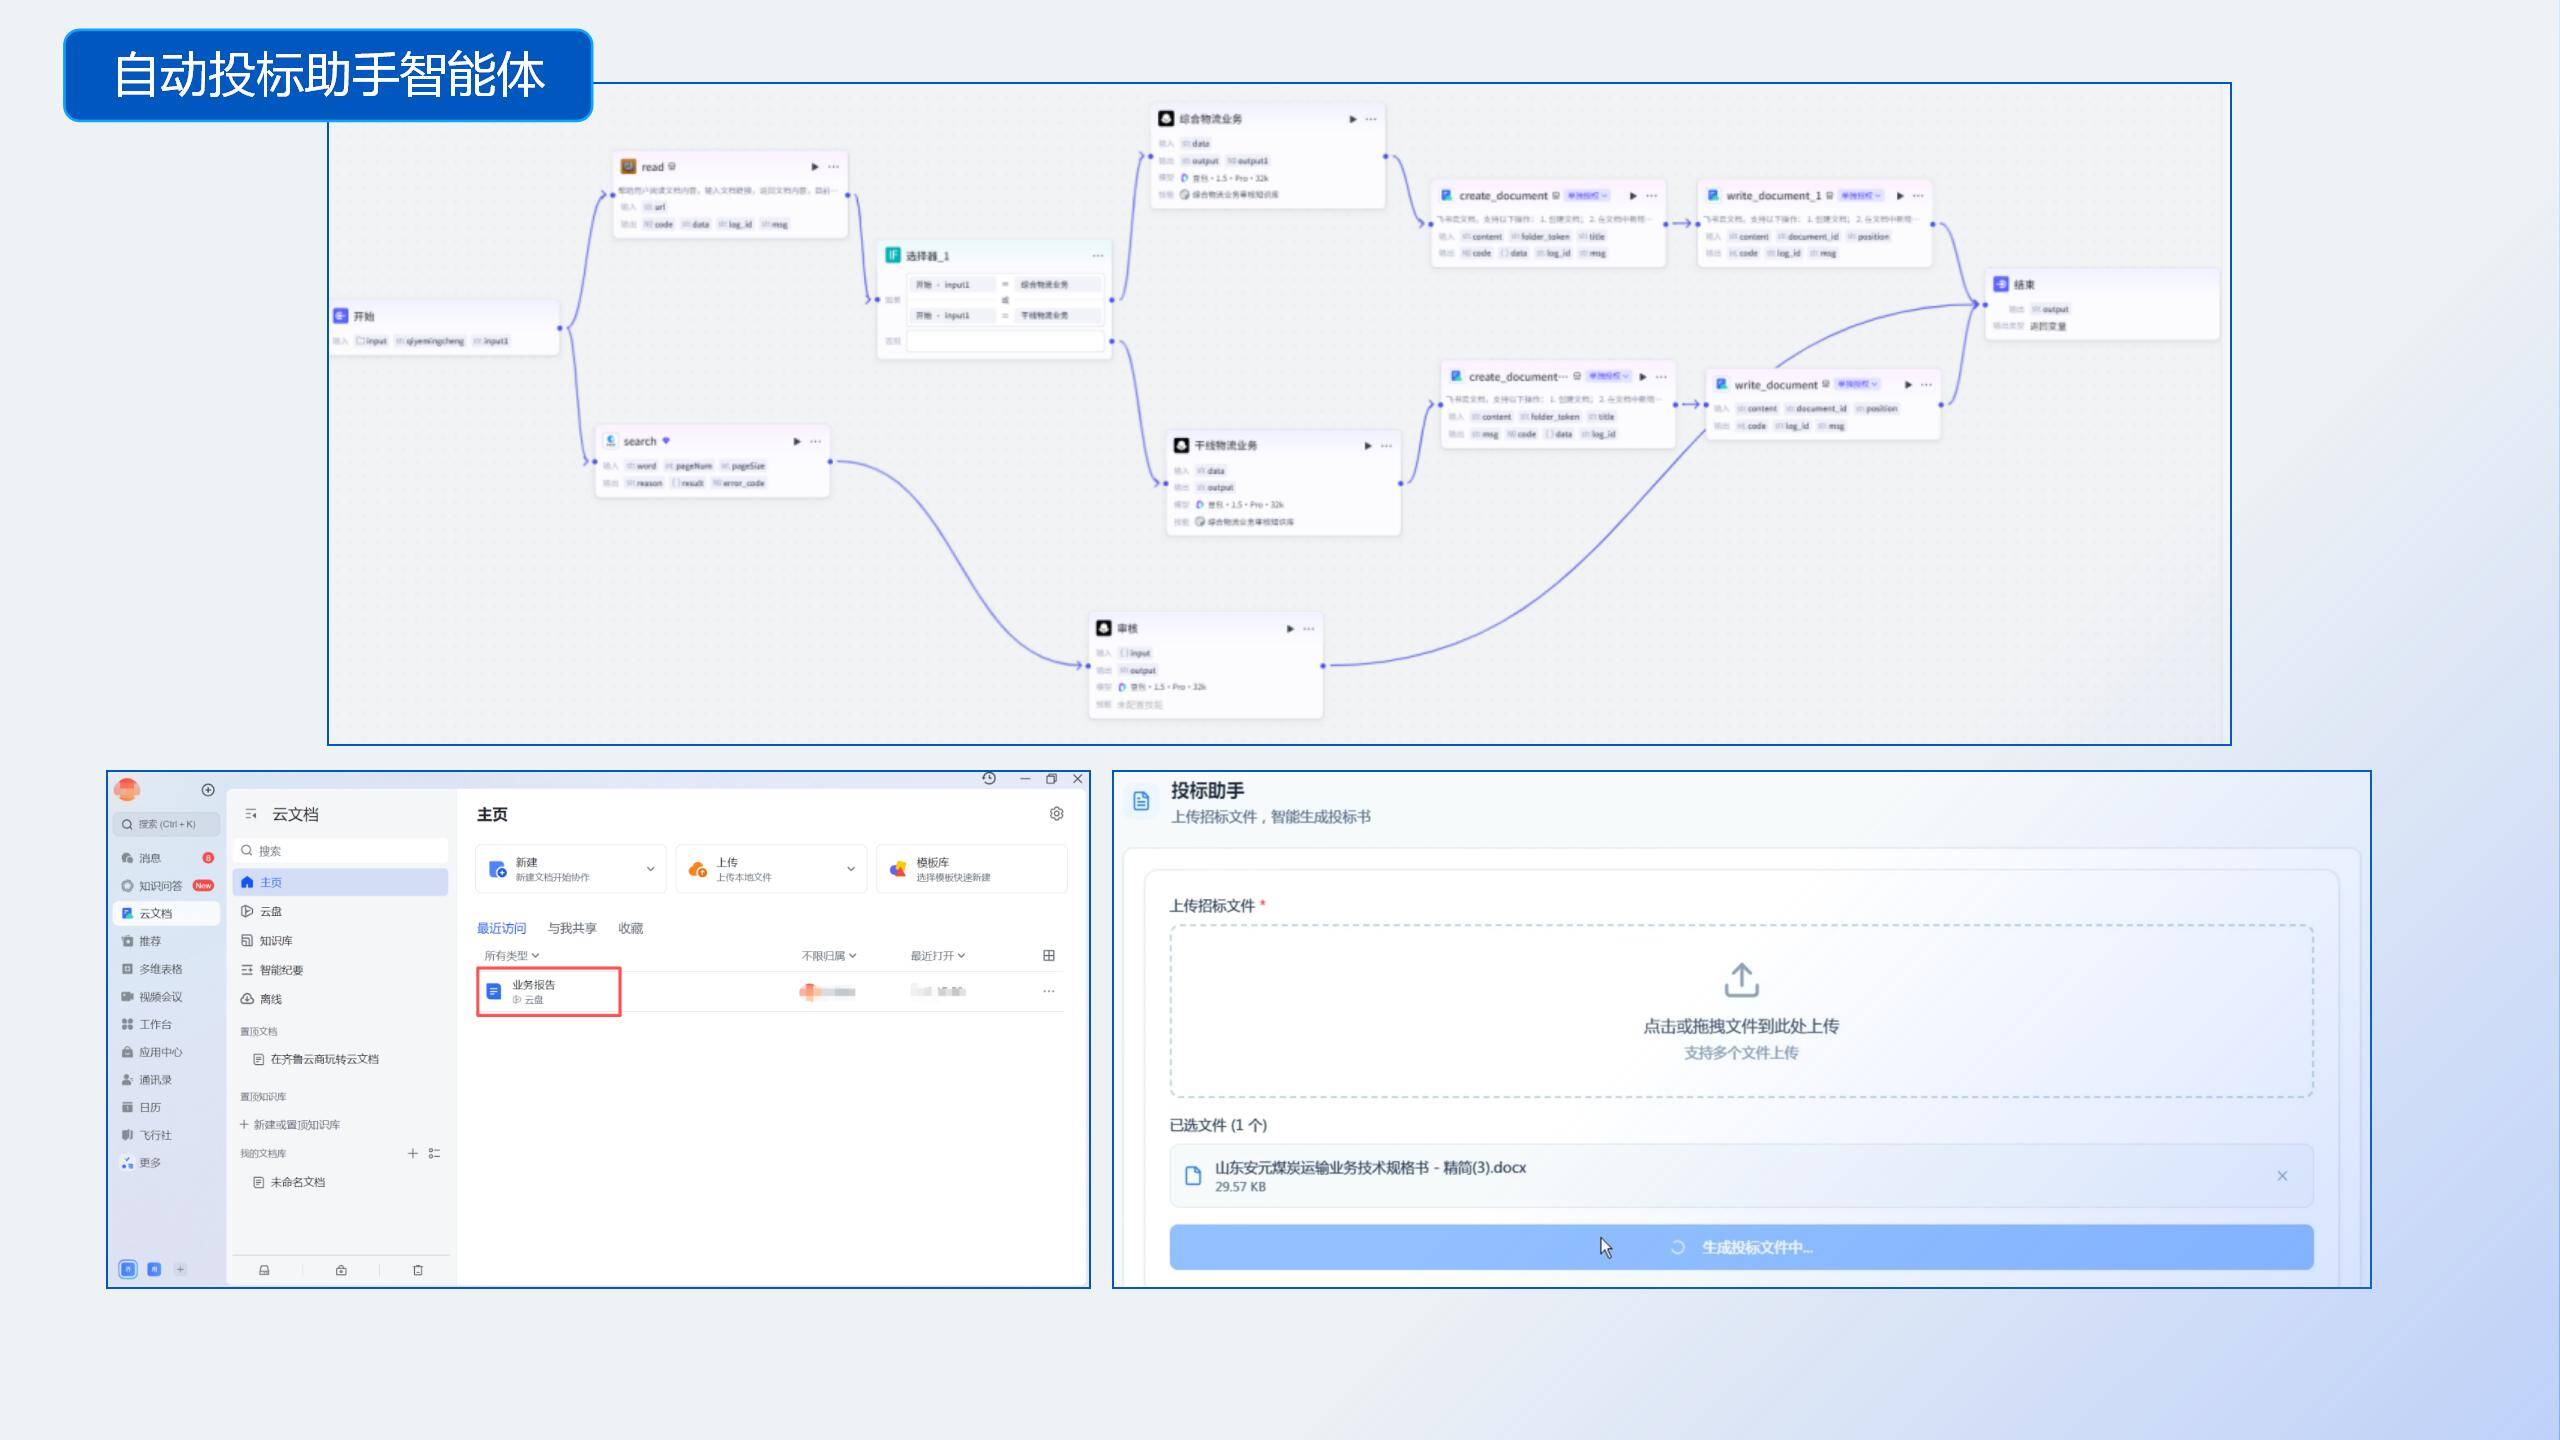The image size is (2560, 1440).
Task: Remove the uploaded docx file with X
Action: 2282,1176
